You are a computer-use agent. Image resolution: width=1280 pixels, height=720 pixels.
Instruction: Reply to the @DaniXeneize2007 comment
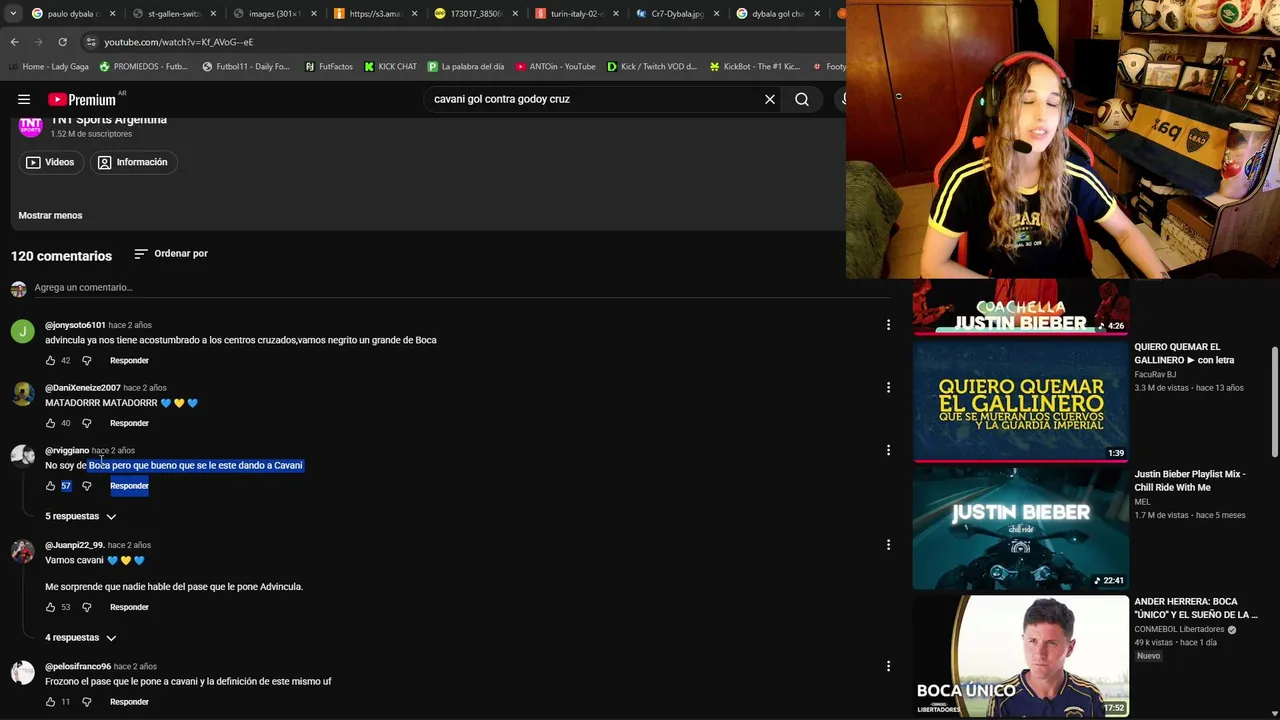(x=129, y=423)
